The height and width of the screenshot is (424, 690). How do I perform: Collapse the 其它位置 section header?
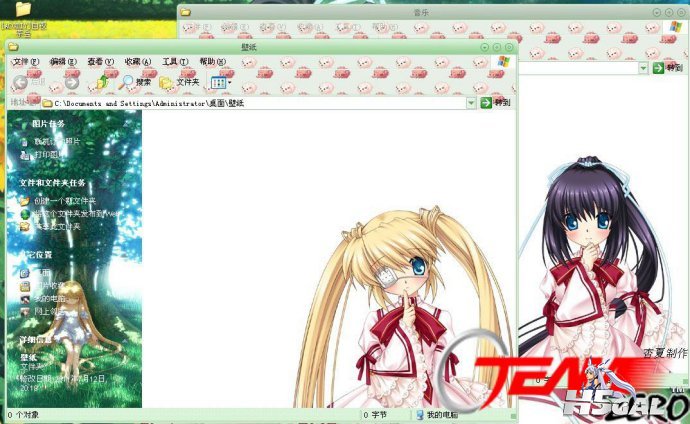click(x=38, y=255)
